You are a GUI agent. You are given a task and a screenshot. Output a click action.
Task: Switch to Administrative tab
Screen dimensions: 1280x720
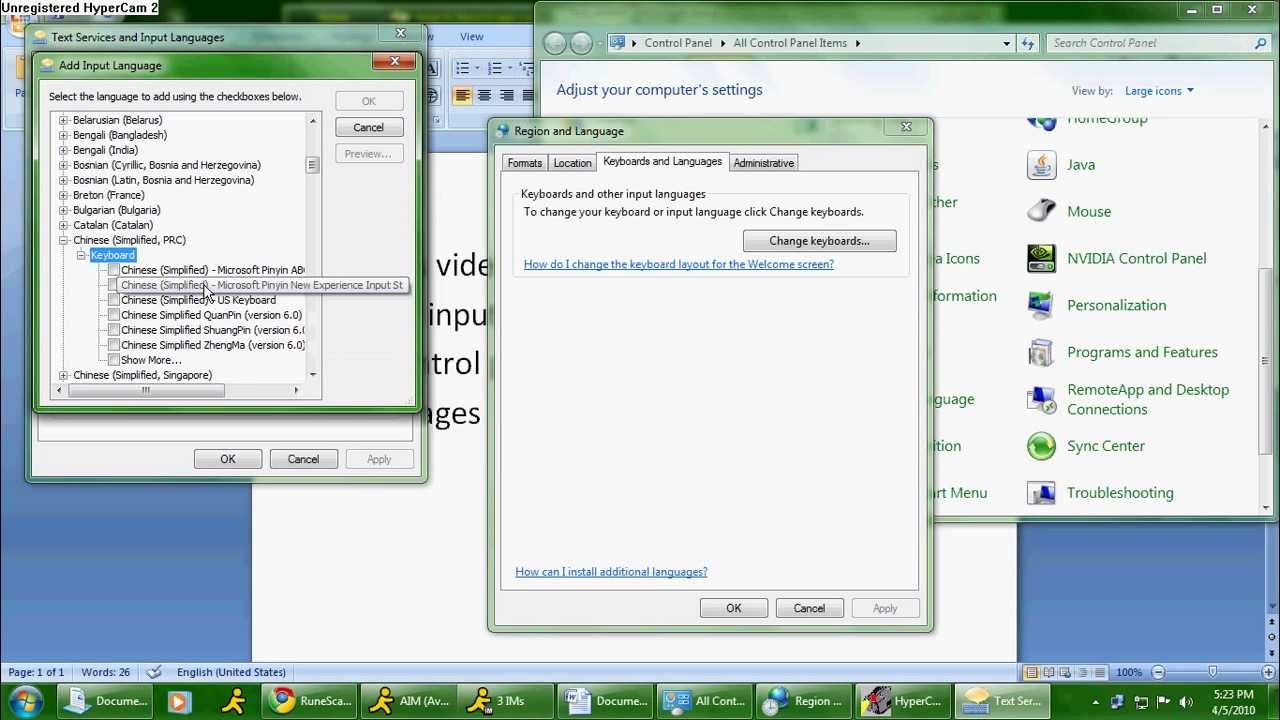click(x=763, y=163)
